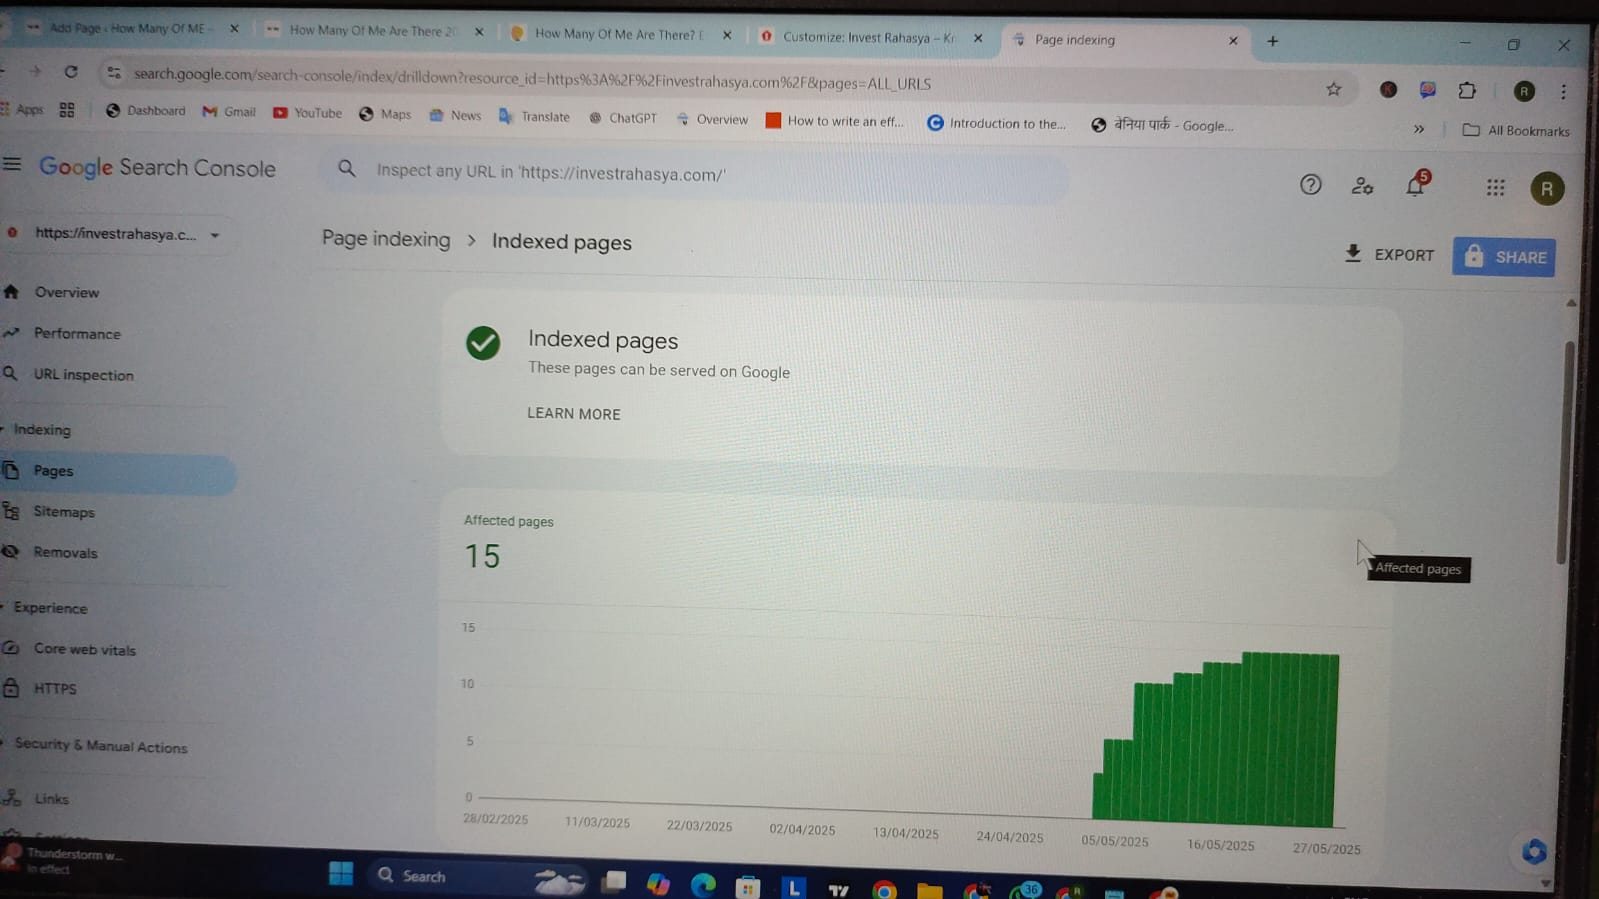
Task: Open the Google account avatar in Search Console
Action: (1546, 189)
